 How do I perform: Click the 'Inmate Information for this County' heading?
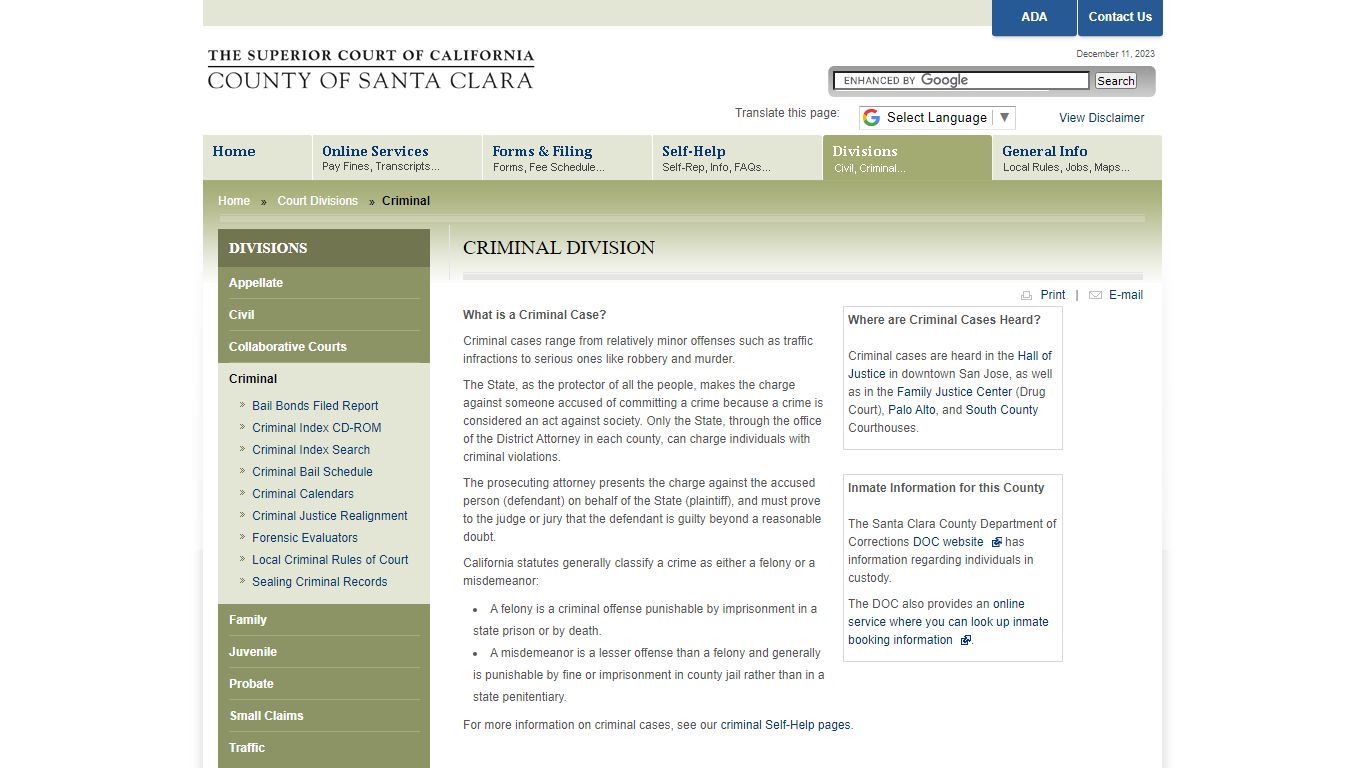[946, 488]
